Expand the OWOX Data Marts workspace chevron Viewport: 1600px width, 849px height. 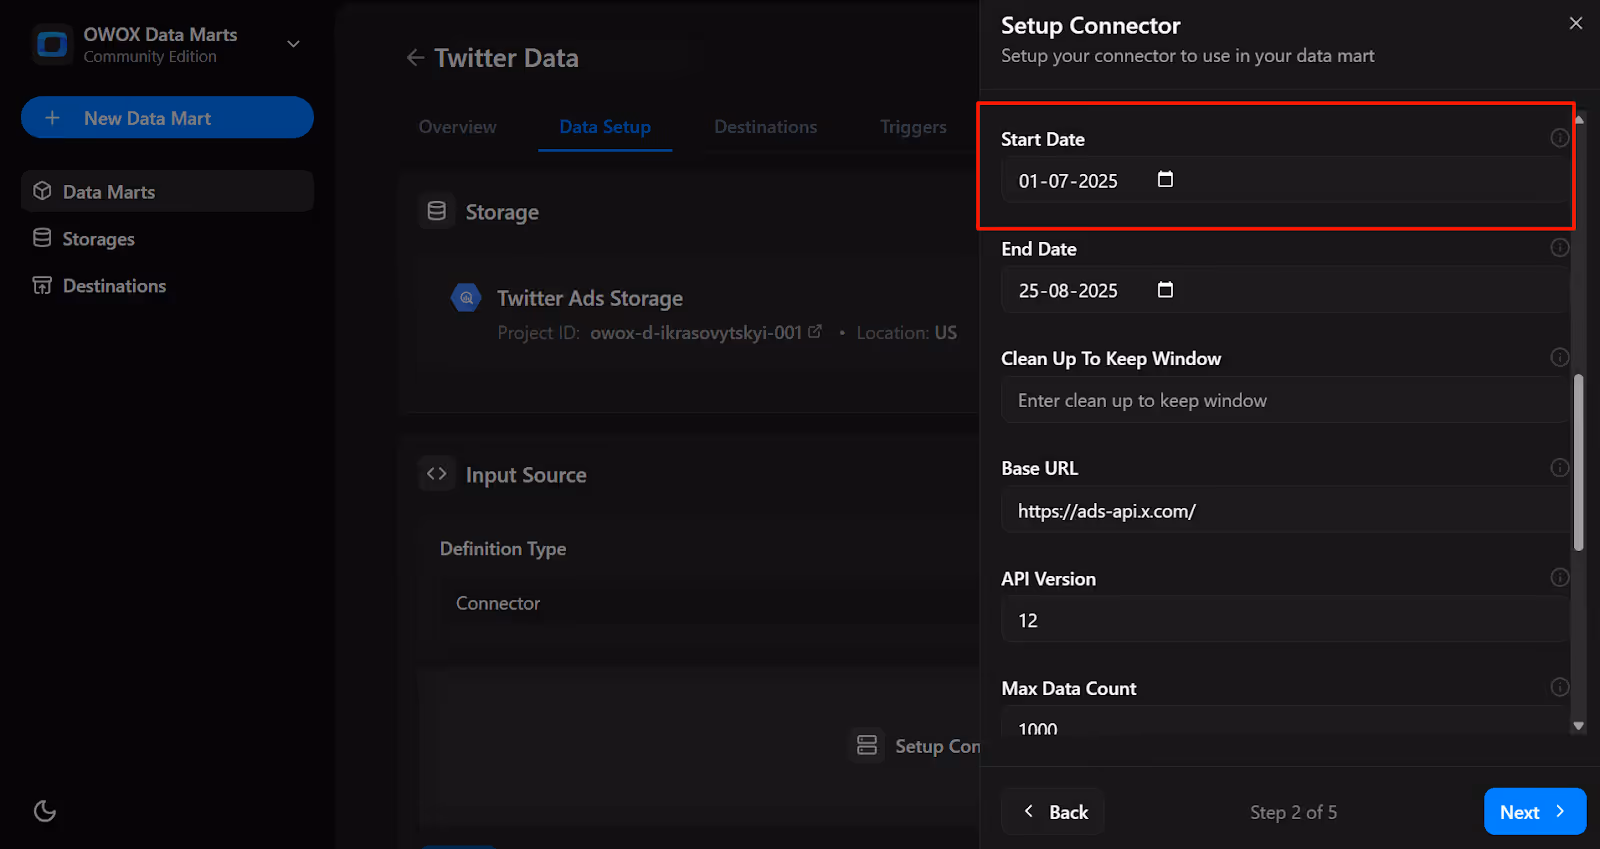click(293, 44)
